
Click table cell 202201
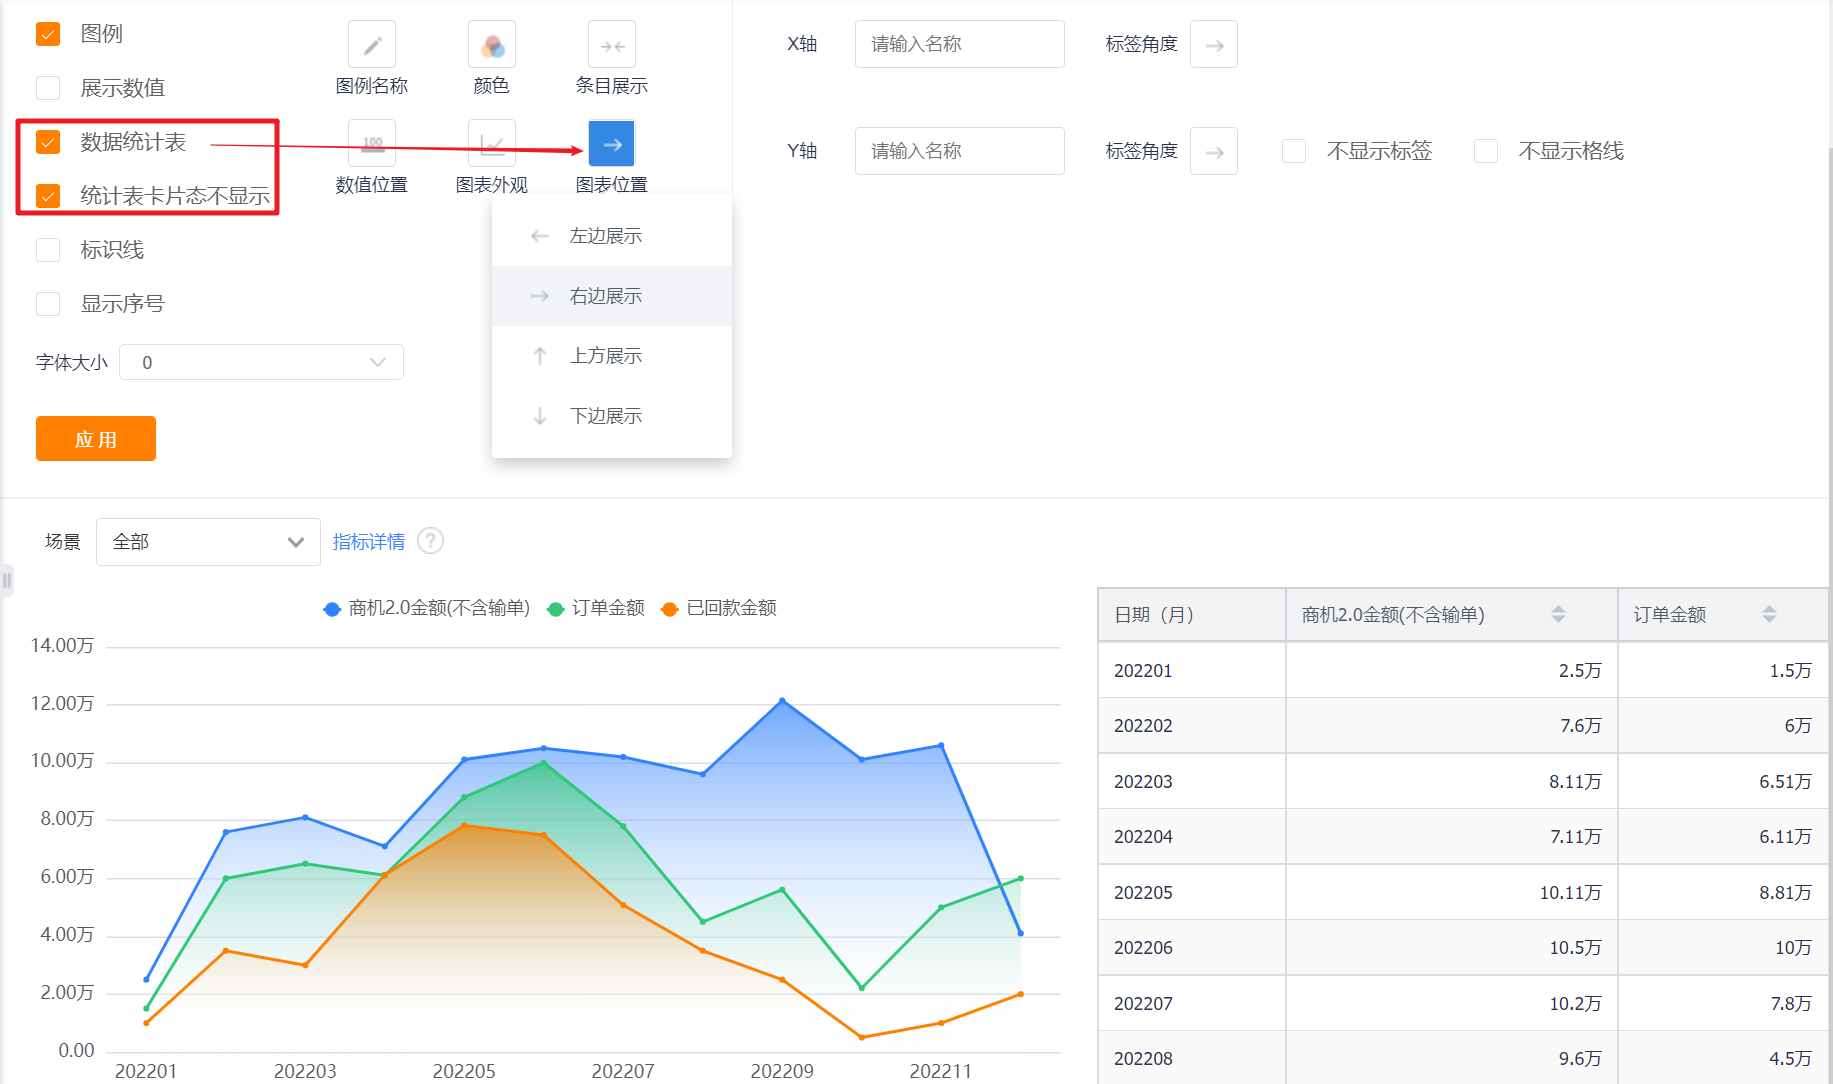coord(1192,670)
